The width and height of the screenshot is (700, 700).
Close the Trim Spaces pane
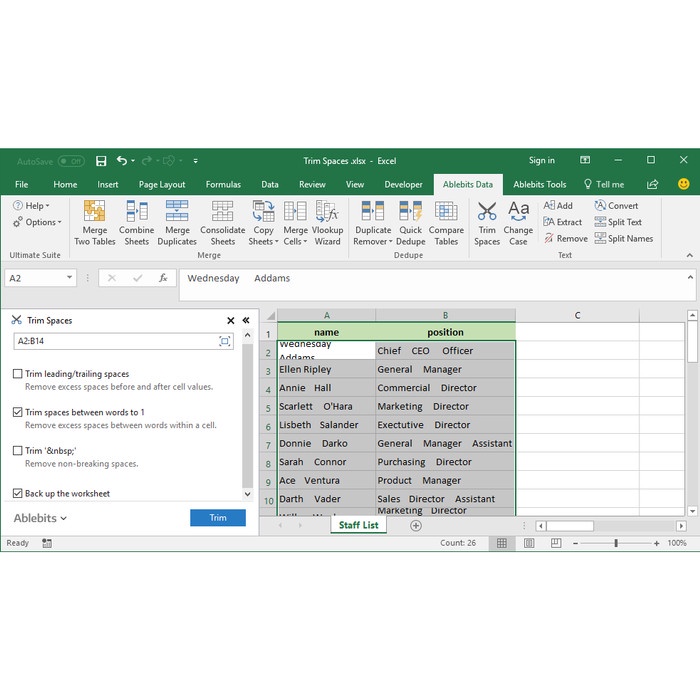pyautogui.click(x=230, y=321)
